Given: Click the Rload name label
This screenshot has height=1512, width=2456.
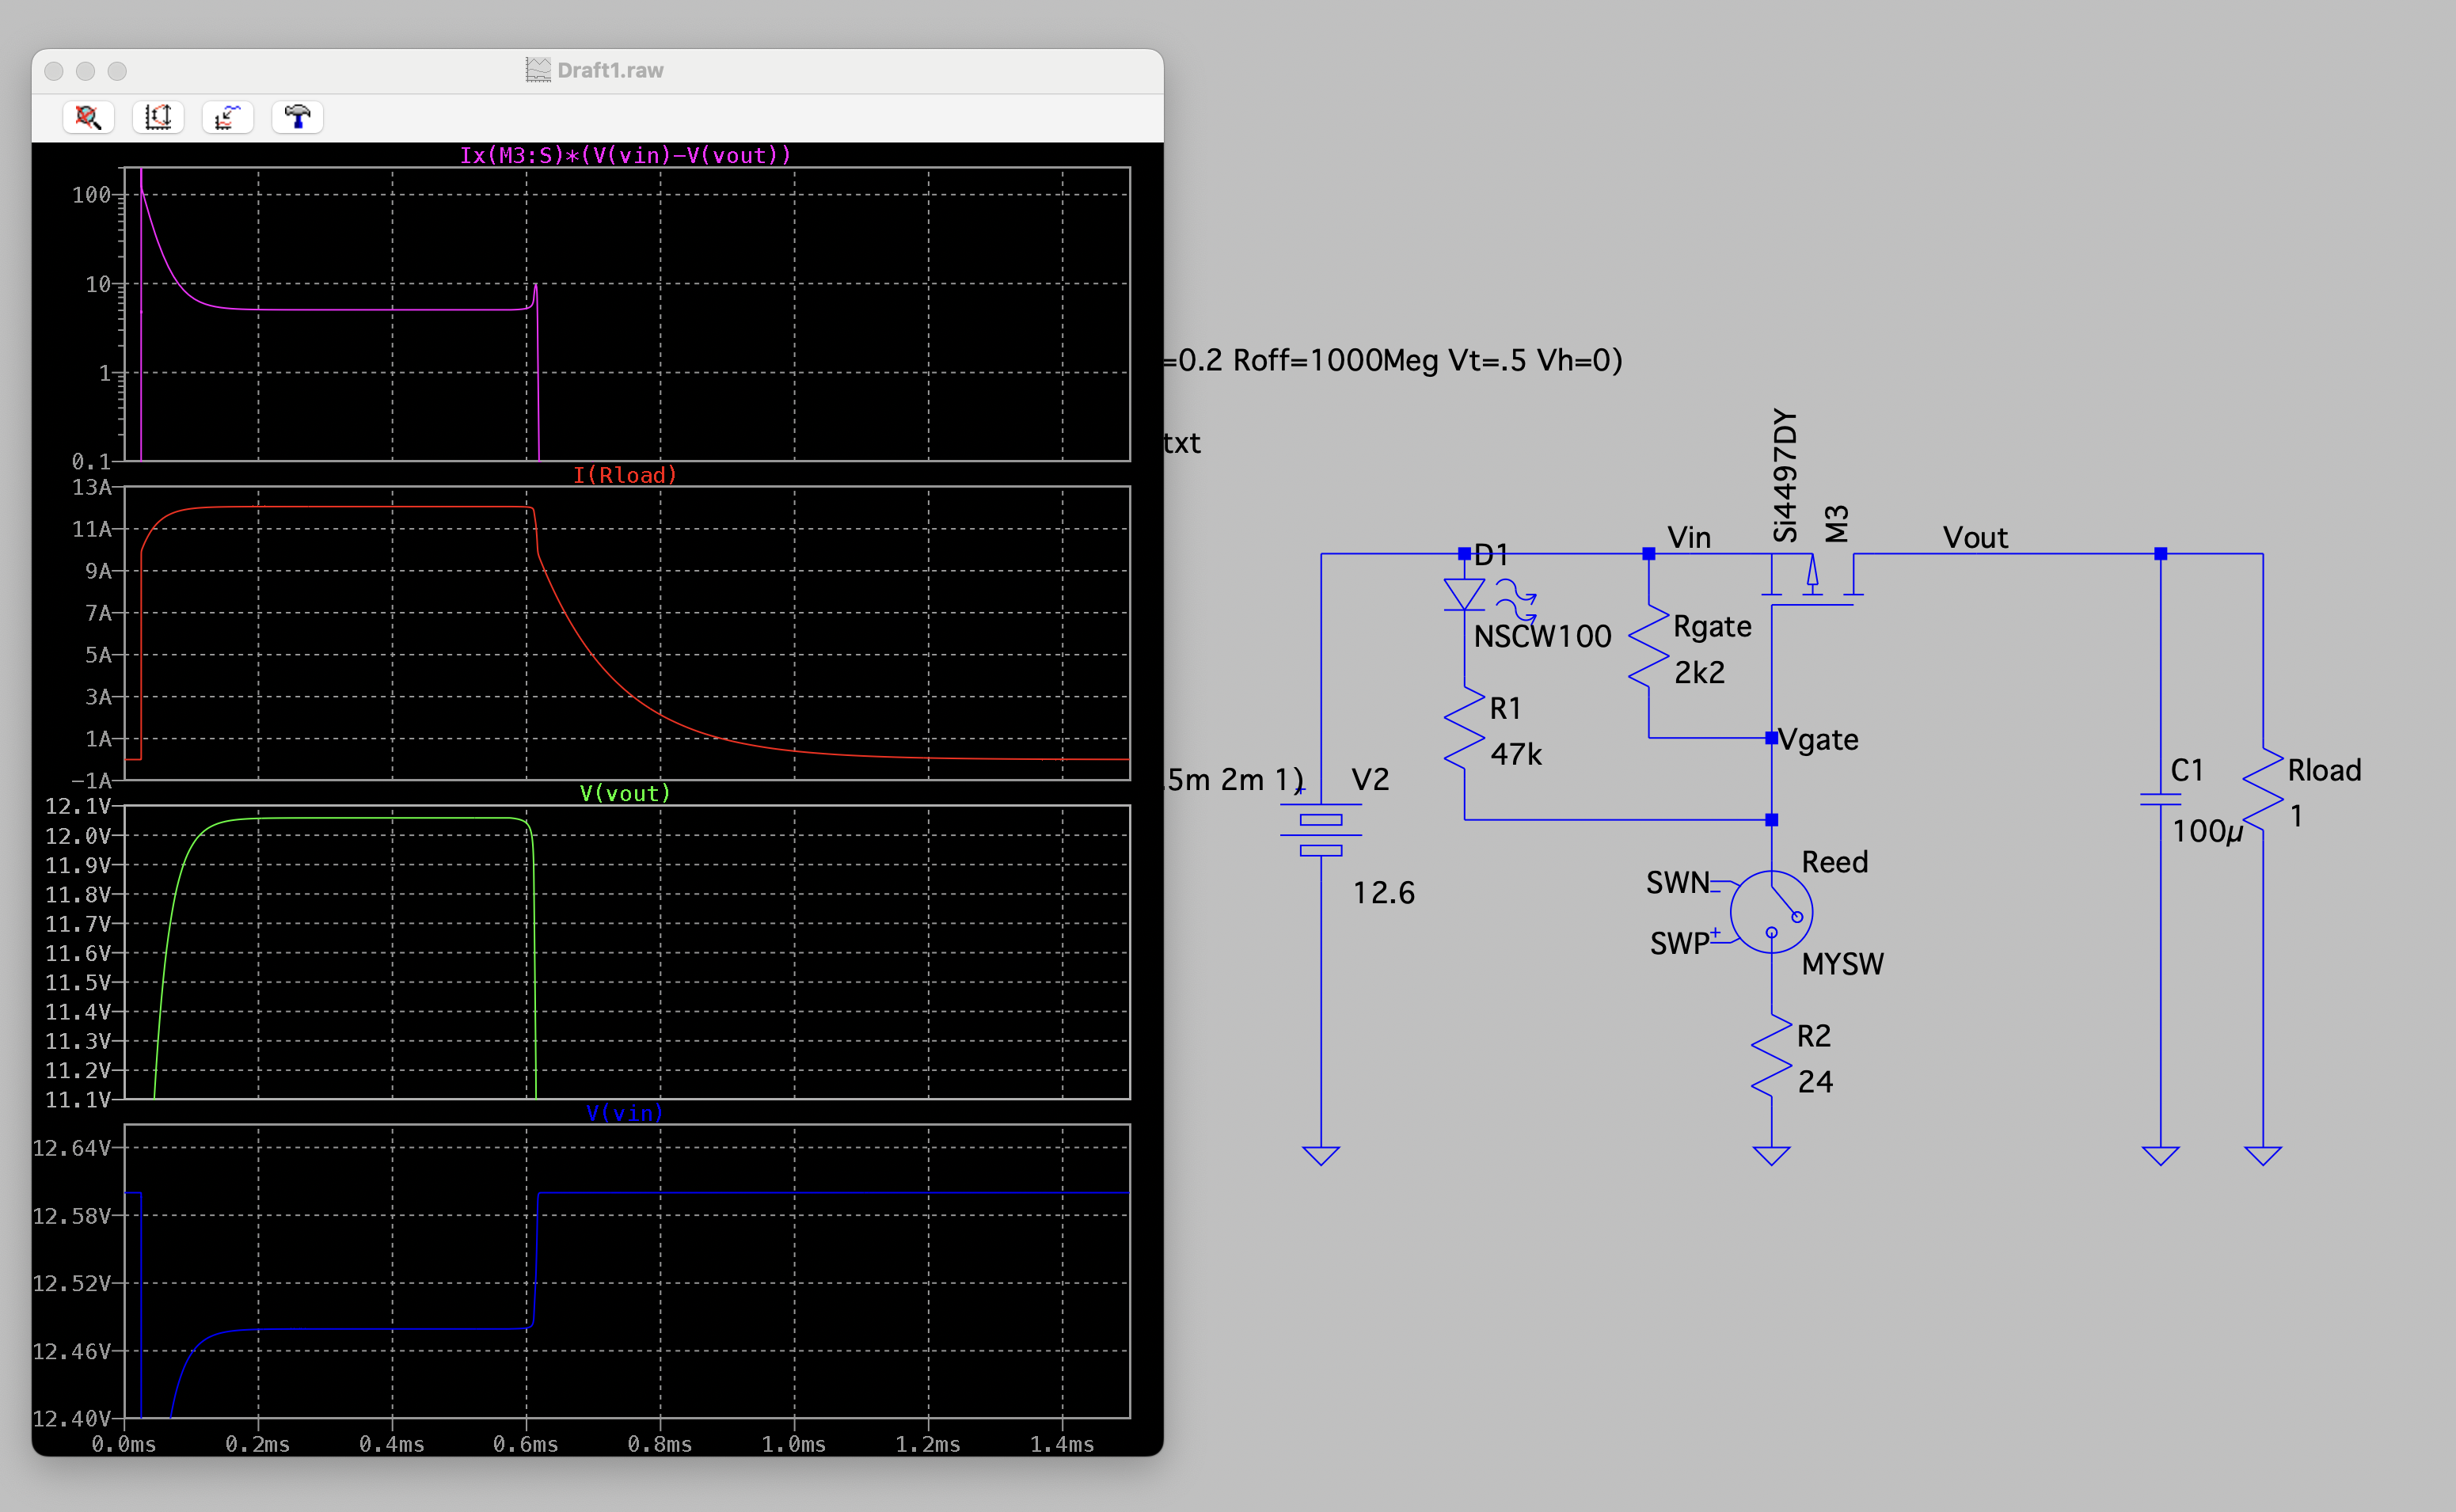Looking at the screenshot, I should pyautogui.click(x=2324, y=770).
